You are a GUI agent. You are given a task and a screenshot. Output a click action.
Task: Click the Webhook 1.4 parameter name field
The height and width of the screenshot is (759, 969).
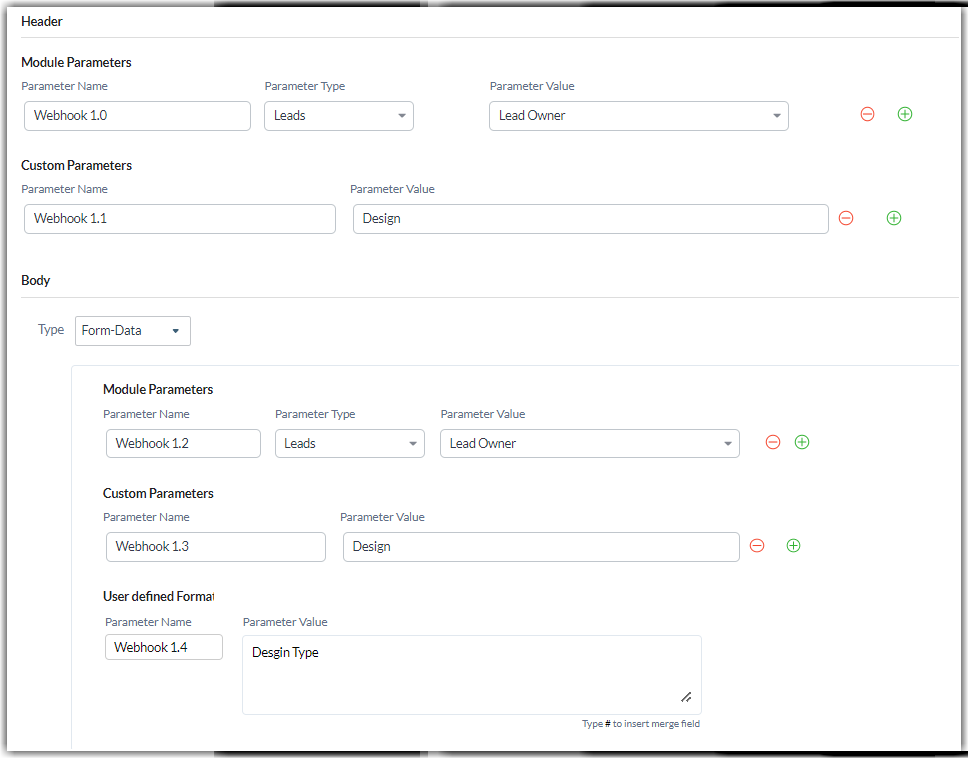click(164, 648)
